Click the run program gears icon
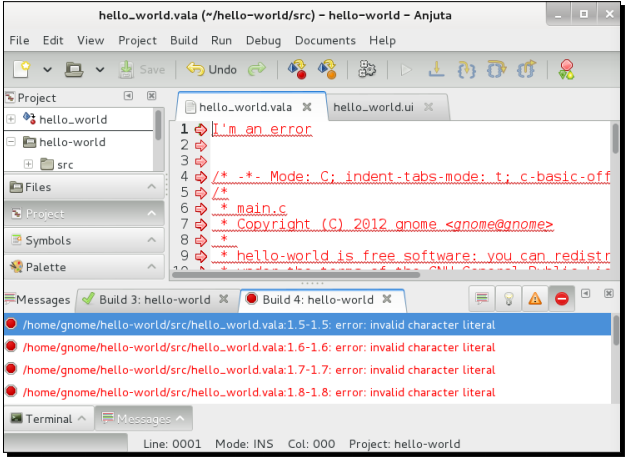This screenshot has width=627, height=461. [367, 69]
